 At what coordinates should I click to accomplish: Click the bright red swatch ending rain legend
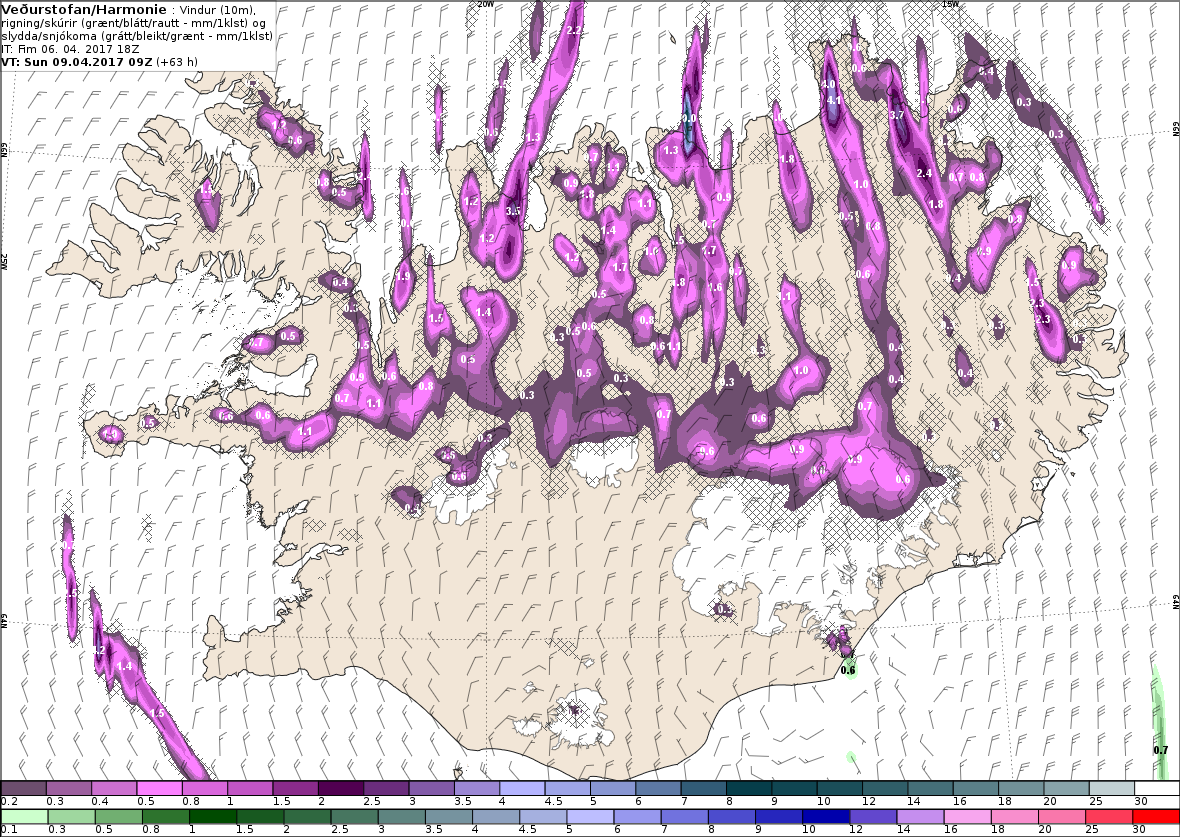pyautogui.click(x=1156, y=816)
